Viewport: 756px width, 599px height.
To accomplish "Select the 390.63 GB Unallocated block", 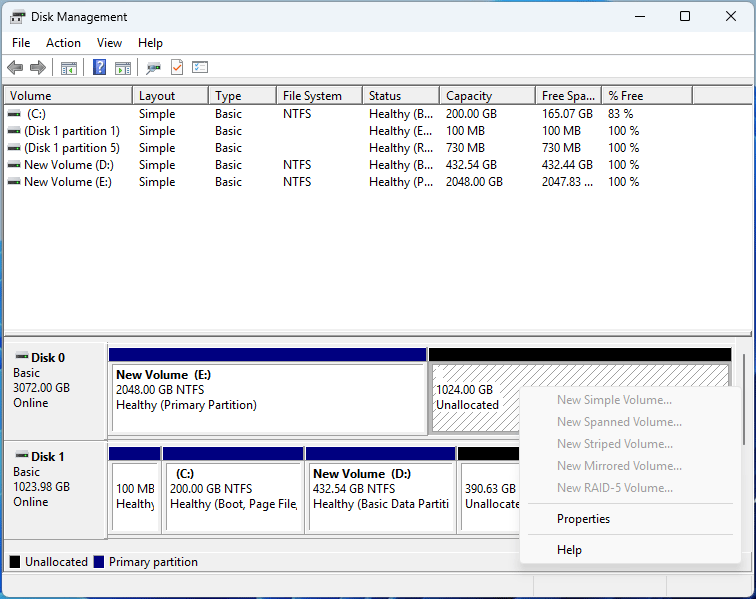I will (489, 490).
